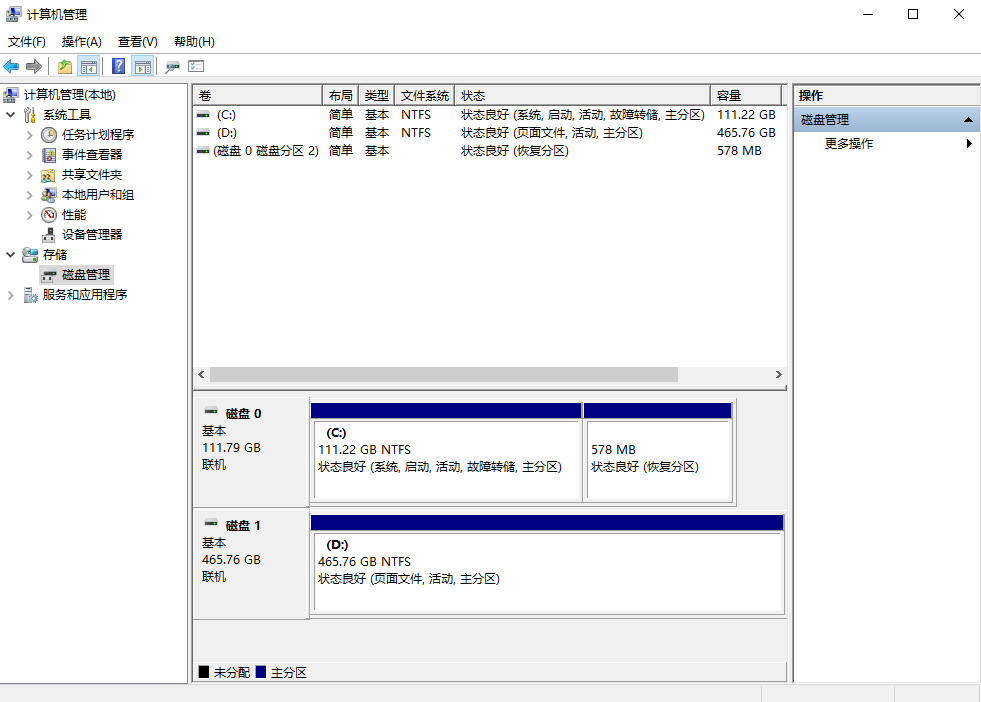Expand the 服务和应用程序 tree node

pyautogui.click(x=11, y=295)
